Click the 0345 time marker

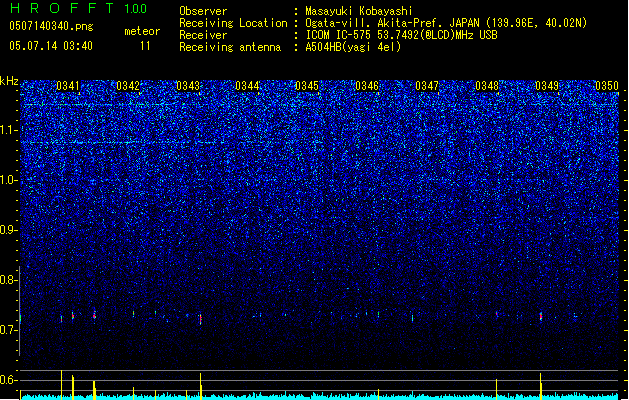coord(307,86)
